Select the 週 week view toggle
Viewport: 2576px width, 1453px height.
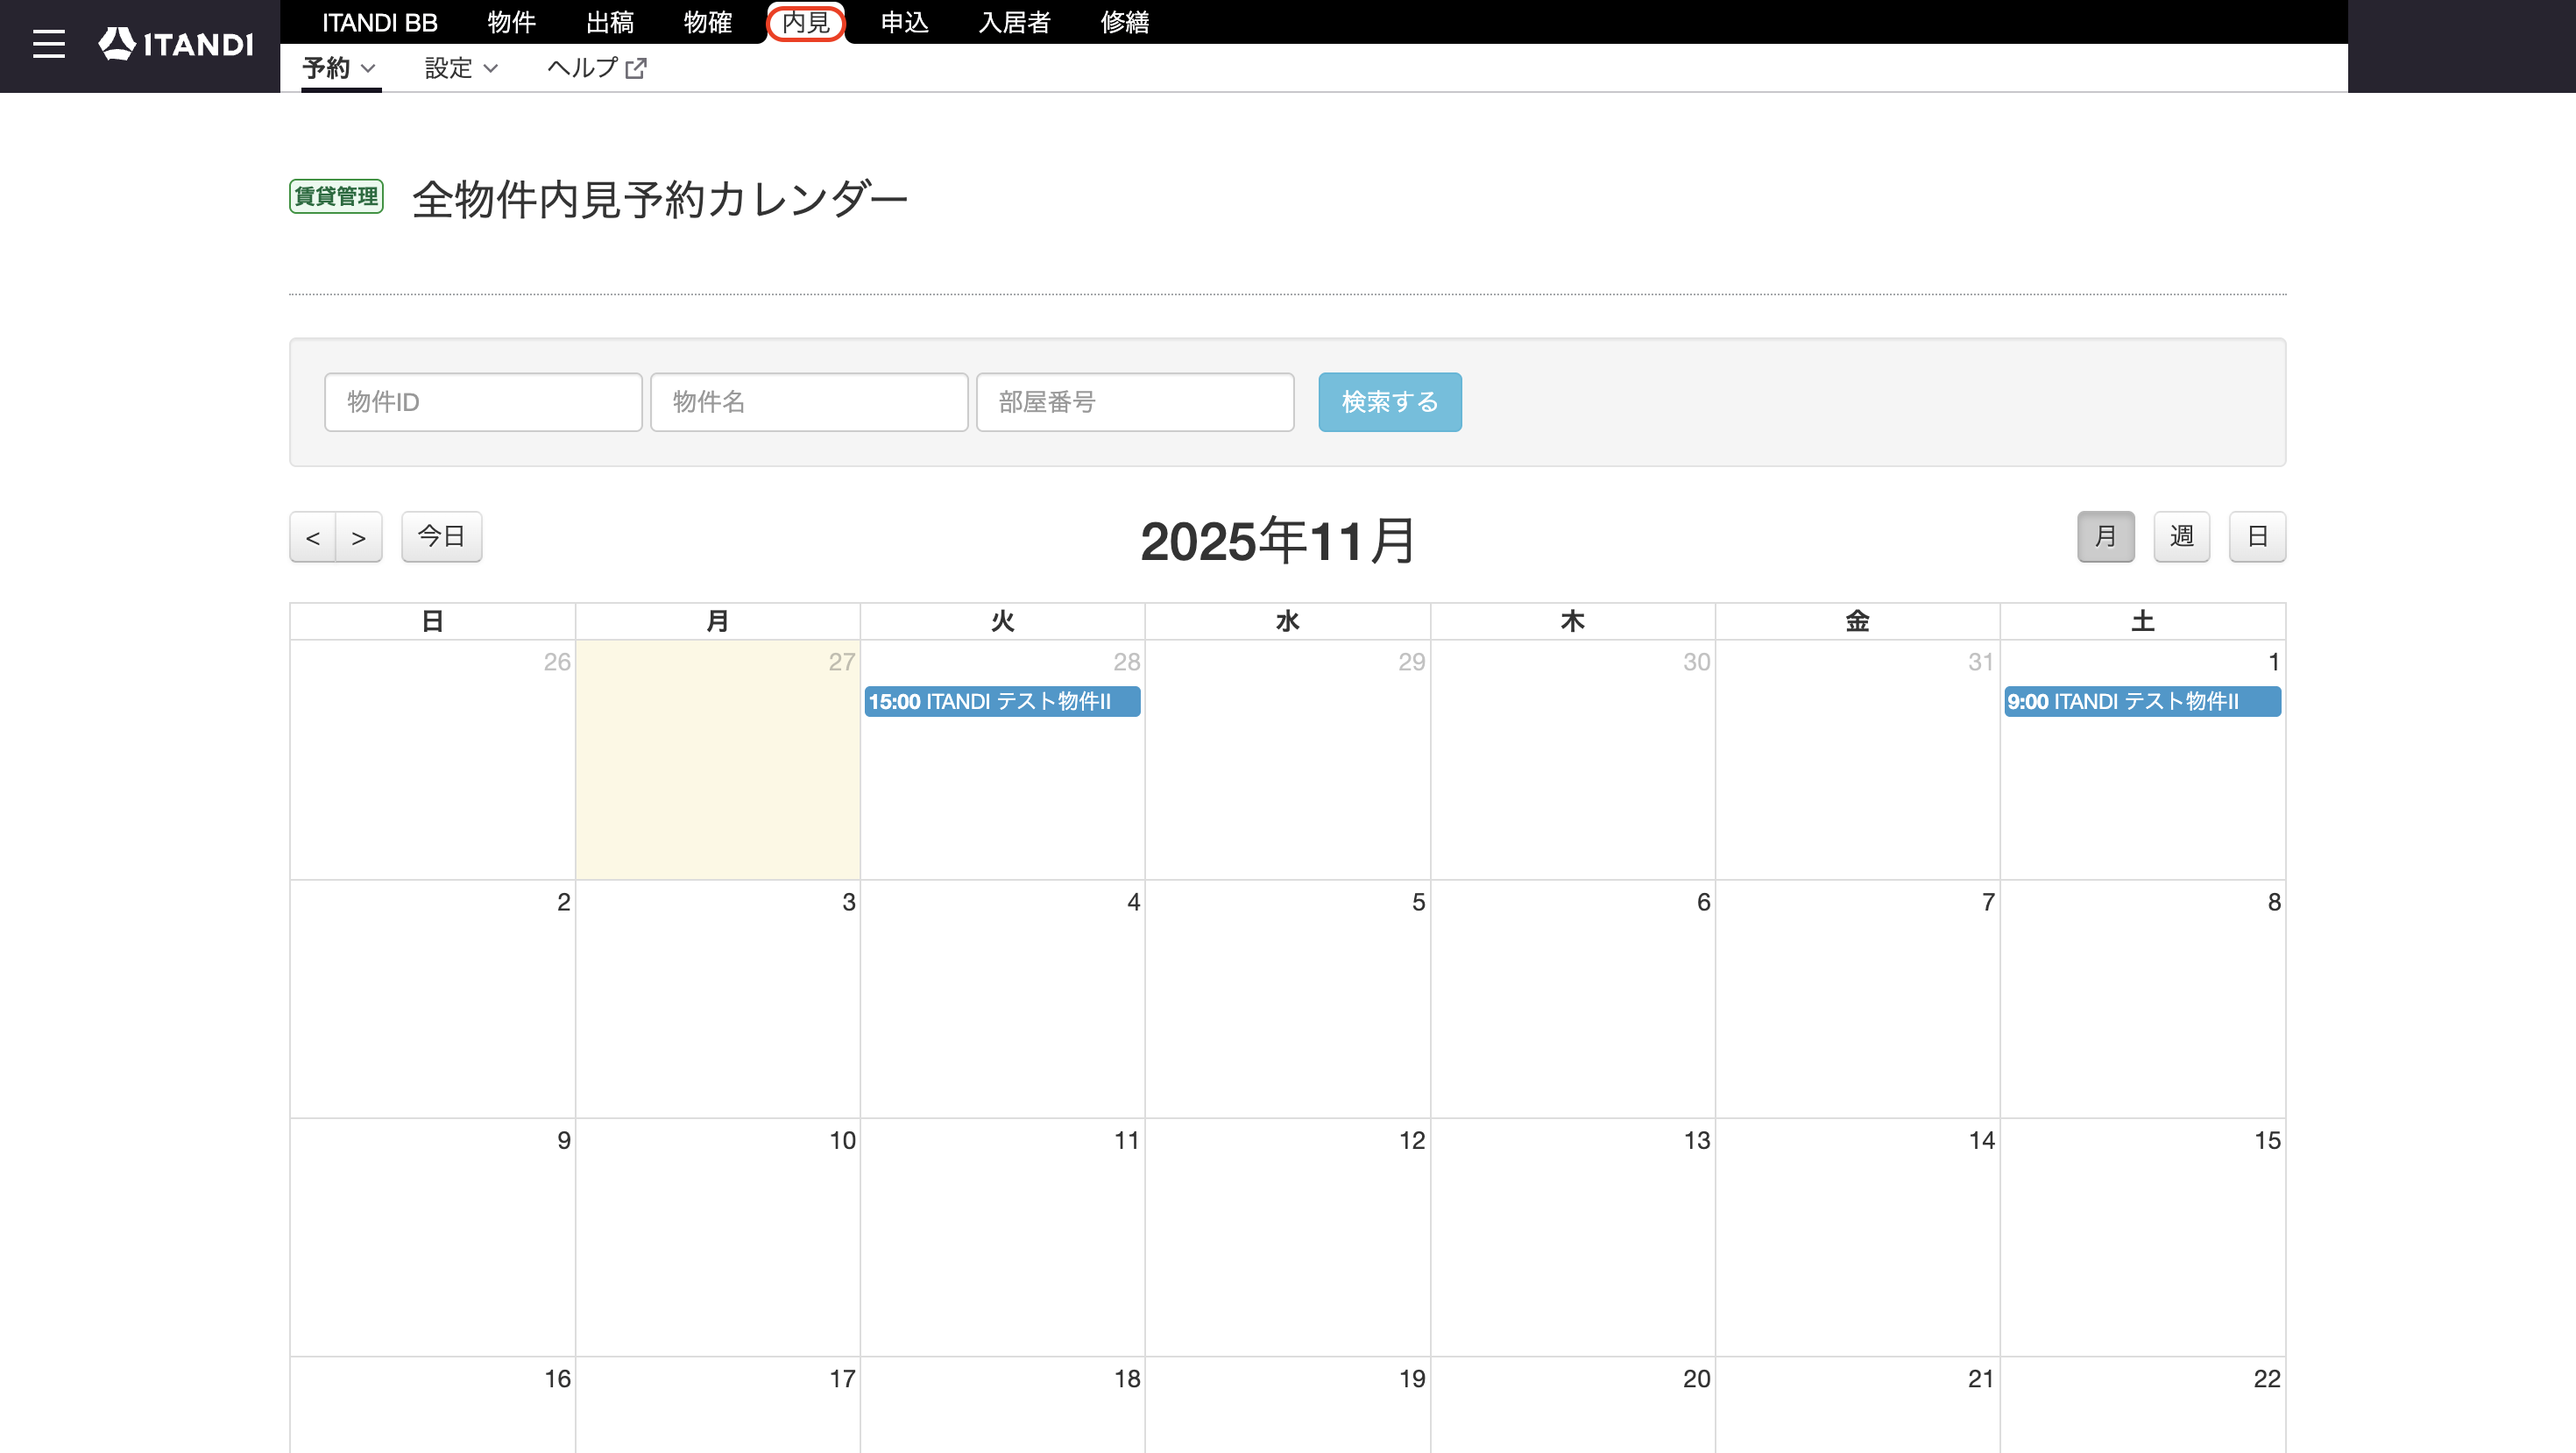2182,537
